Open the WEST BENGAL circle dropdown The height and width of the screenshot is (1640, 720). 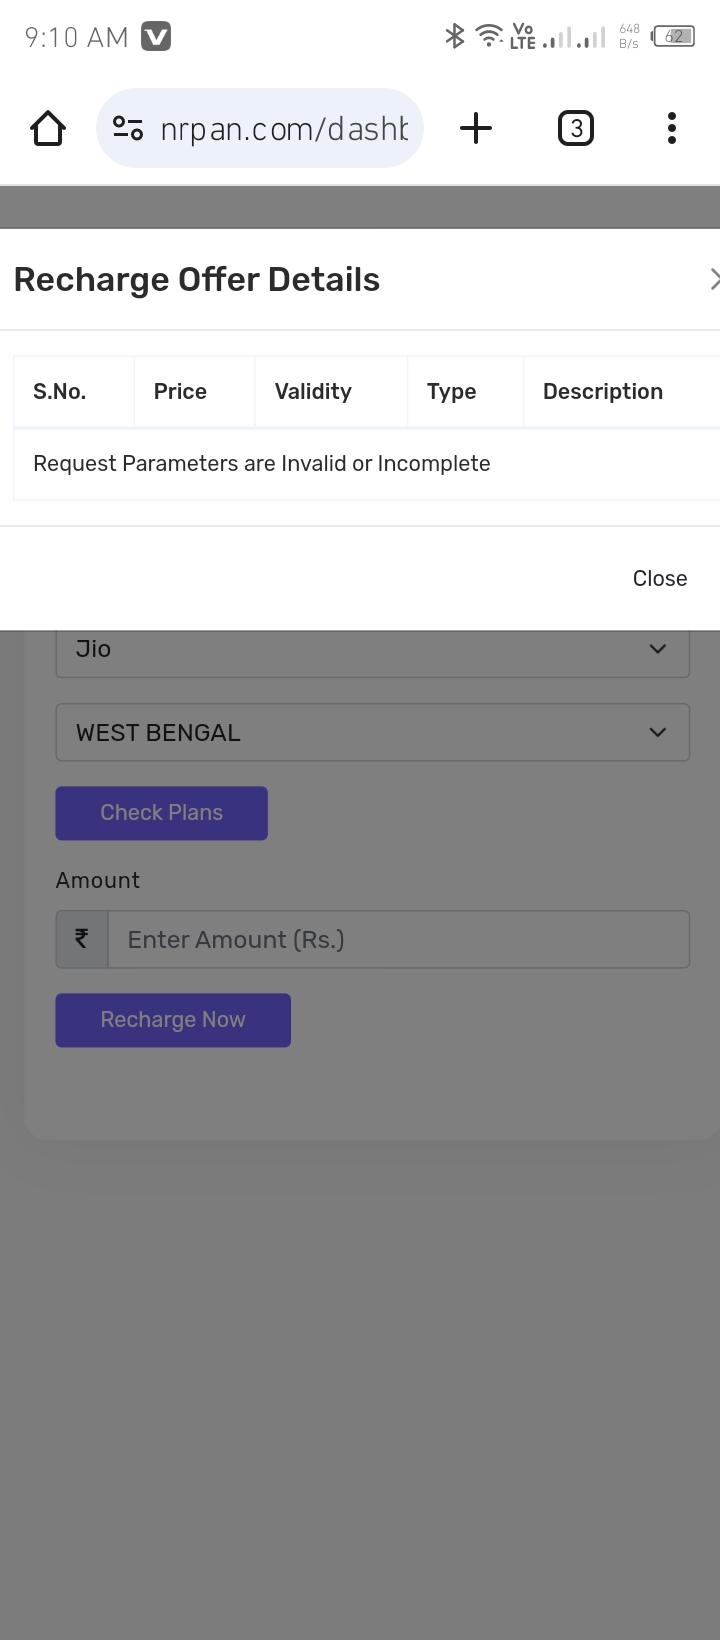(372, 733)
